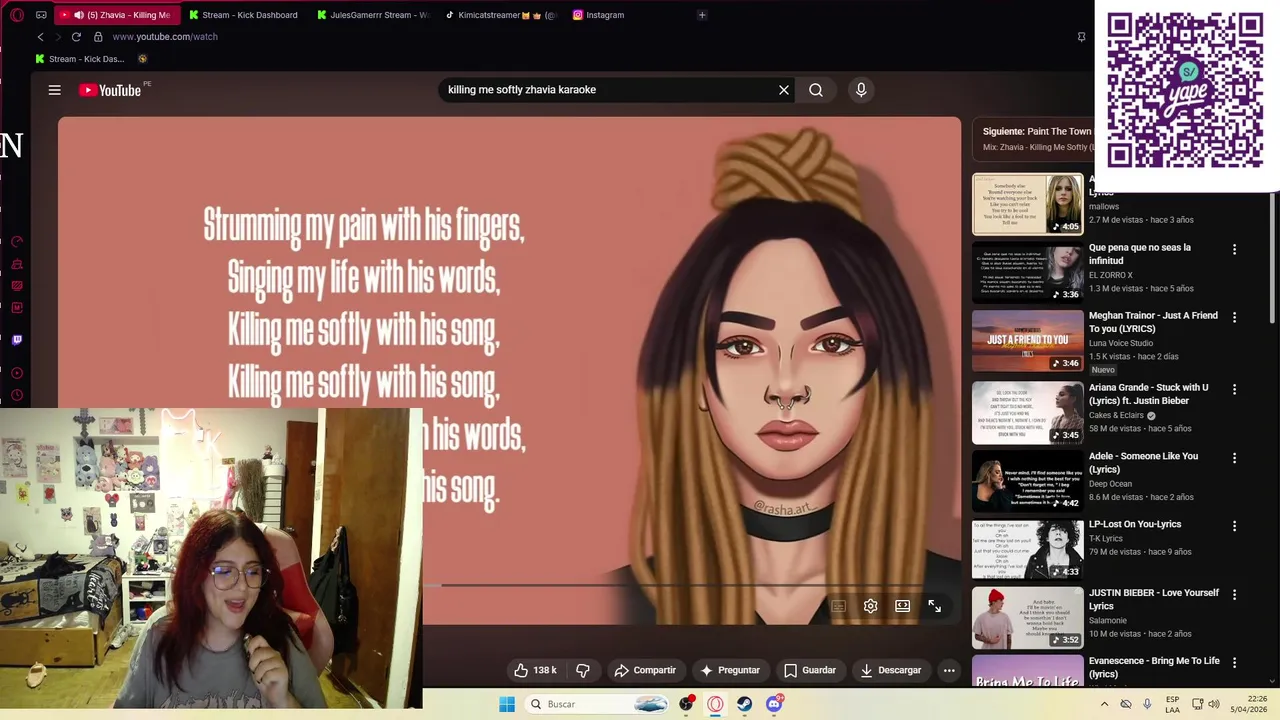Show hidden icons chevron in system tray
1280x720 pixels.
(x=1104, y=704)
